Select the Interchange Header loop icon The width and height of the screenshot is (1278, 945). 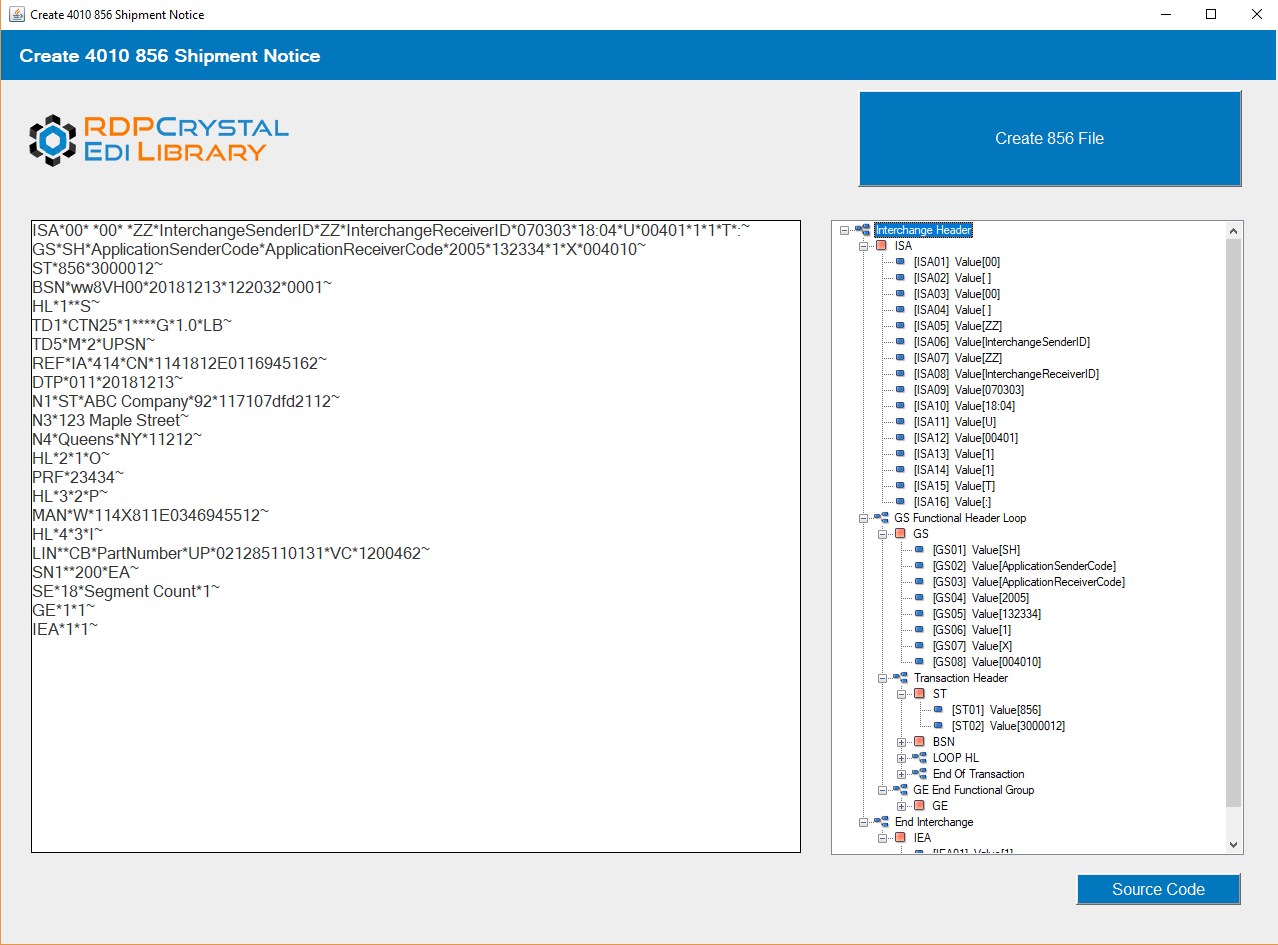tap(862, 230)
